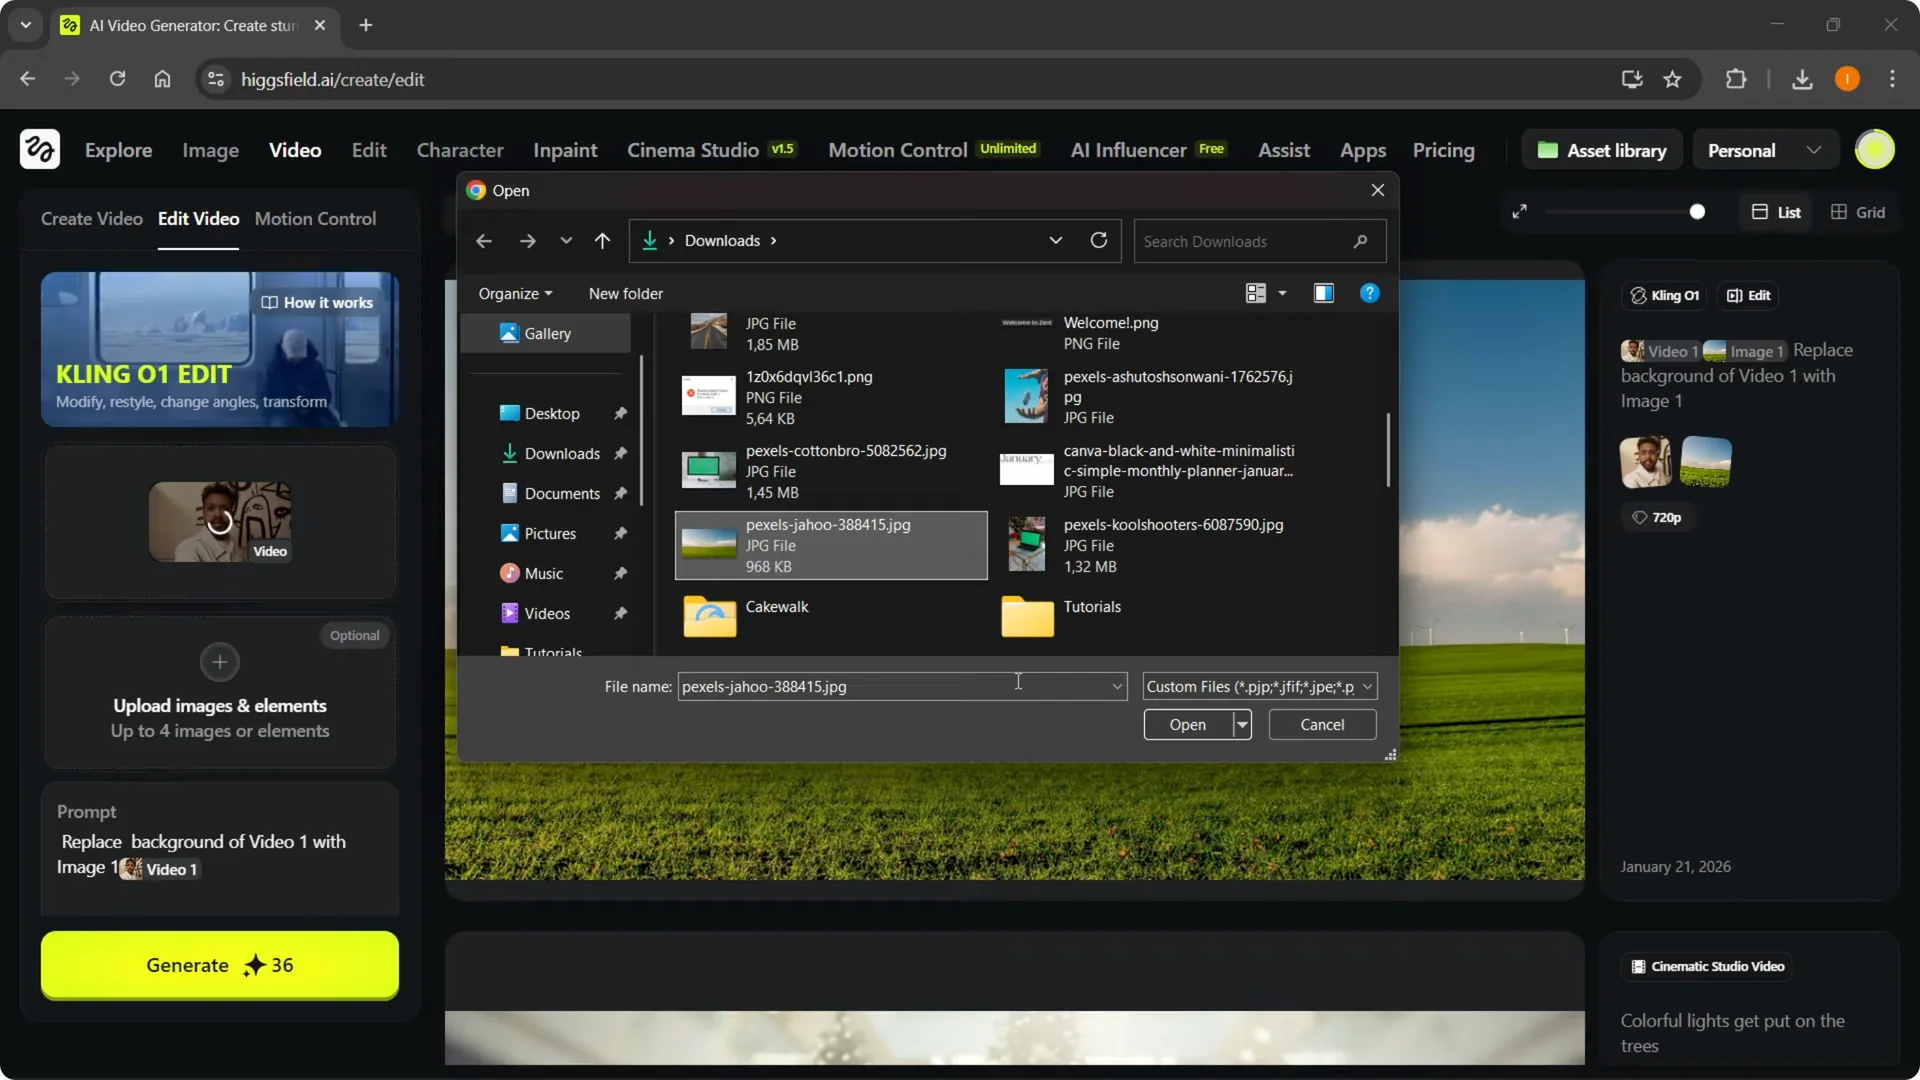
Task: Cancel the Open file dialog
Action: (1321, 724)
